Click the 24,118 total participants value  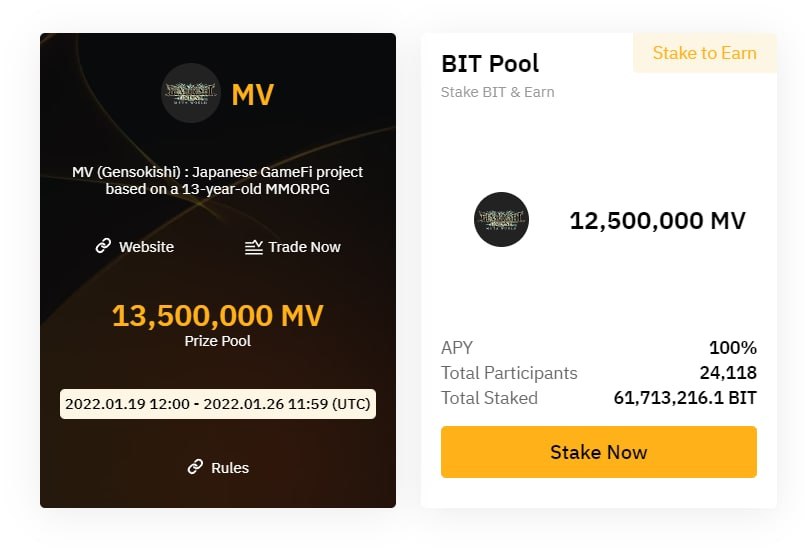[x=728, y=373]
